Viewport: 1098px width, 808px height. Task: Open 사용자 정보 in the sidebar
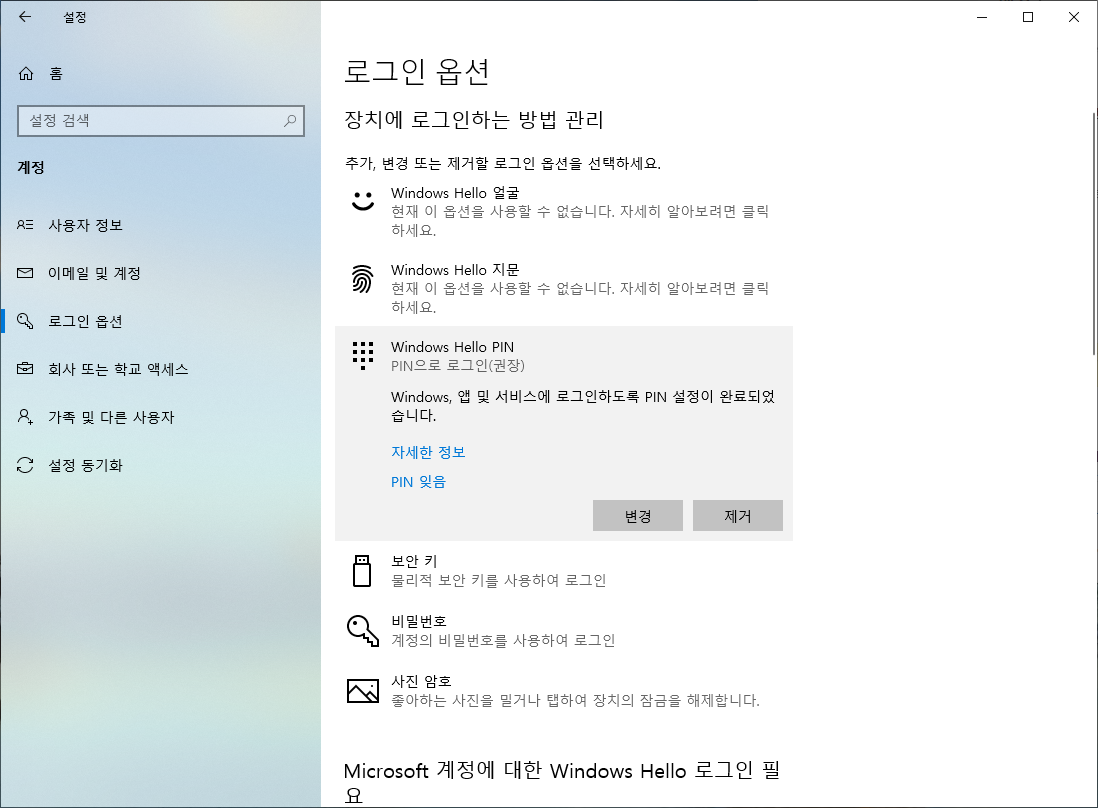click(160, 225)
